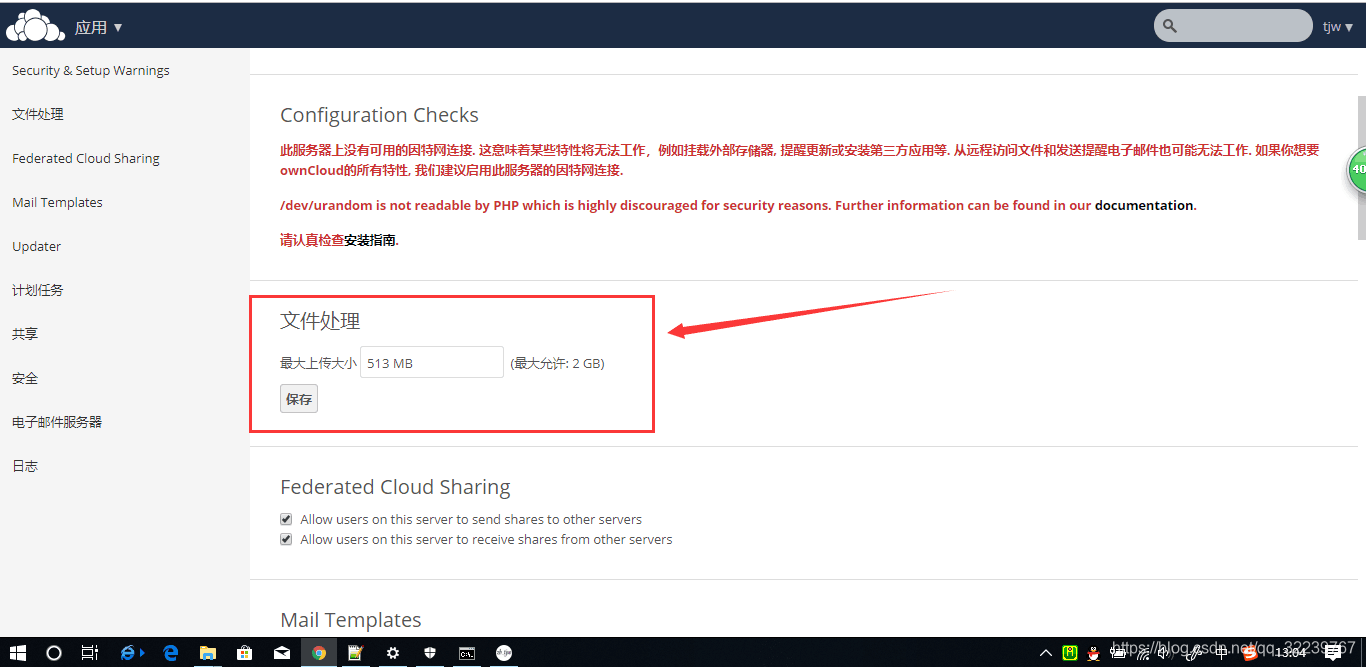
Task: Select Mail Templates in the sidebar
Action: tap(57, 202)
